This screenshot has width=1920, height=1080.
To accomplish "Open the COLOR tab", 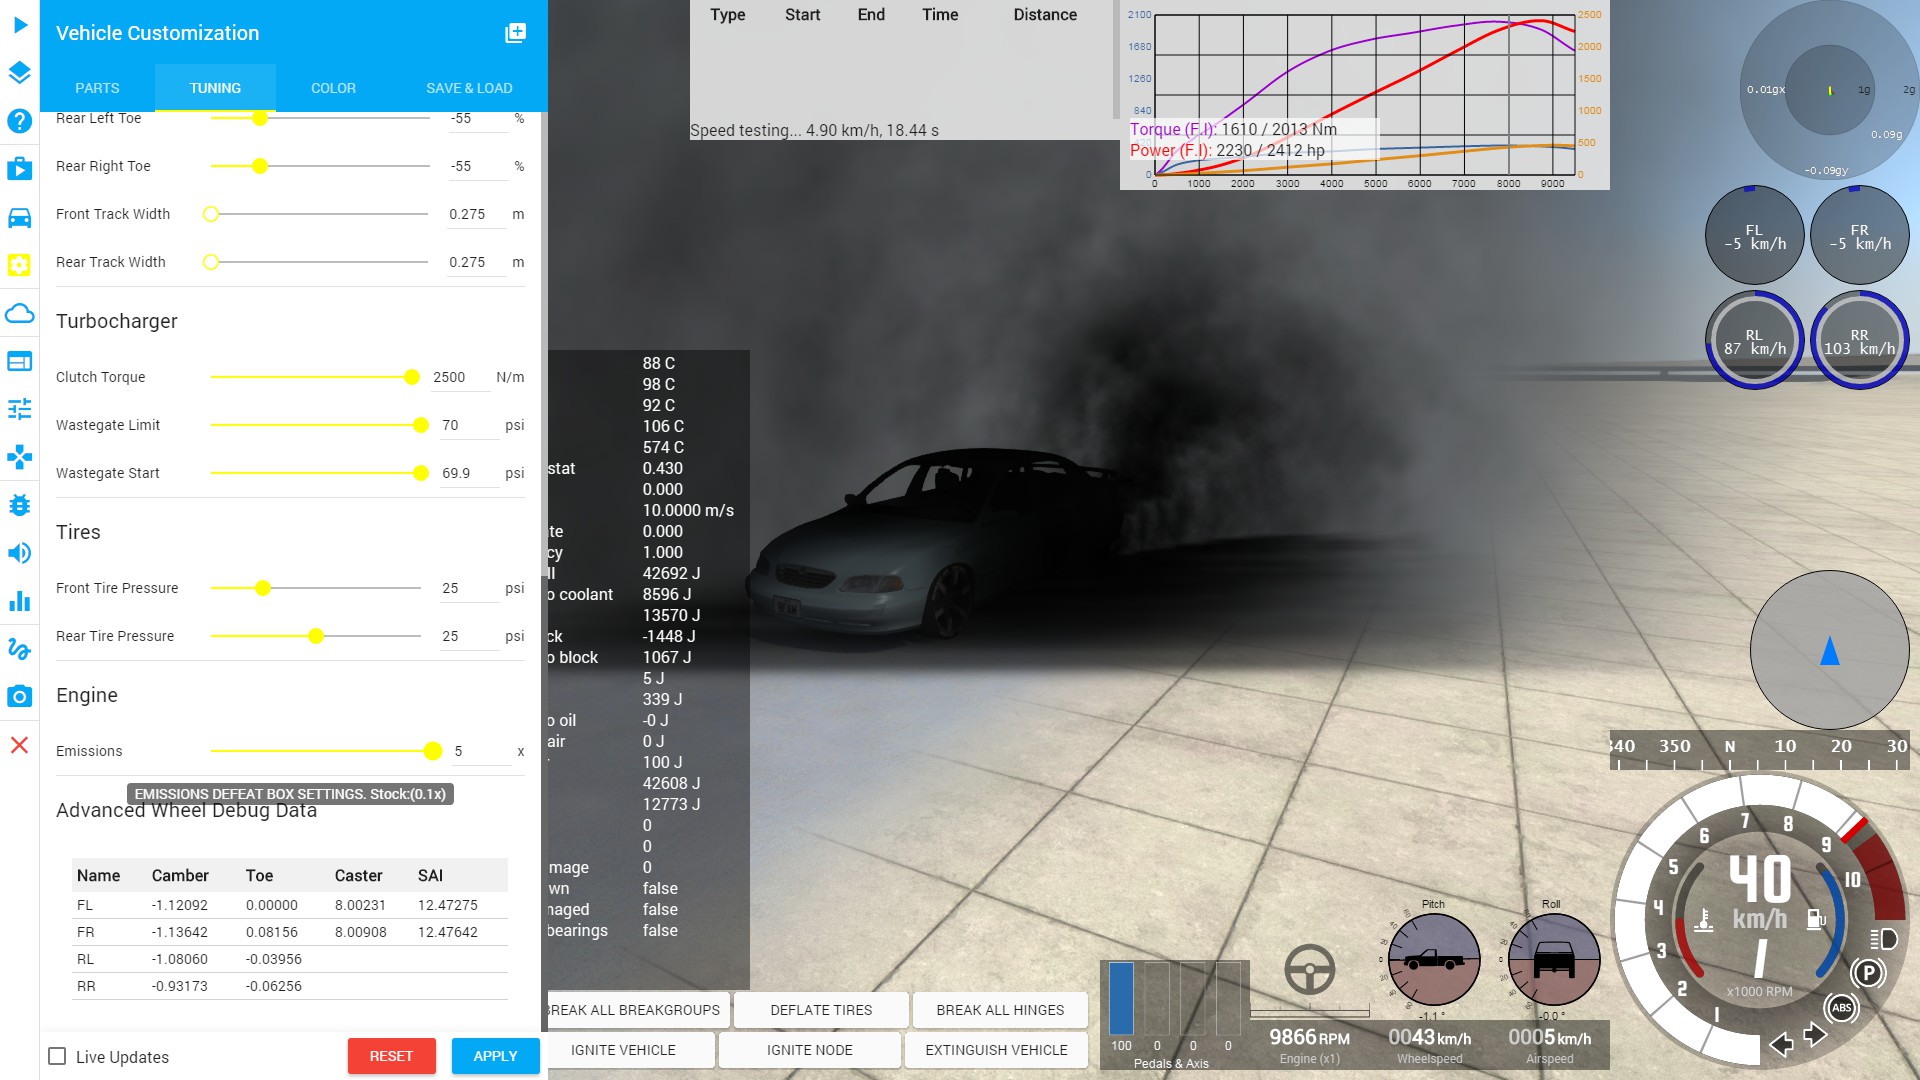I will (x=333, y=88).
